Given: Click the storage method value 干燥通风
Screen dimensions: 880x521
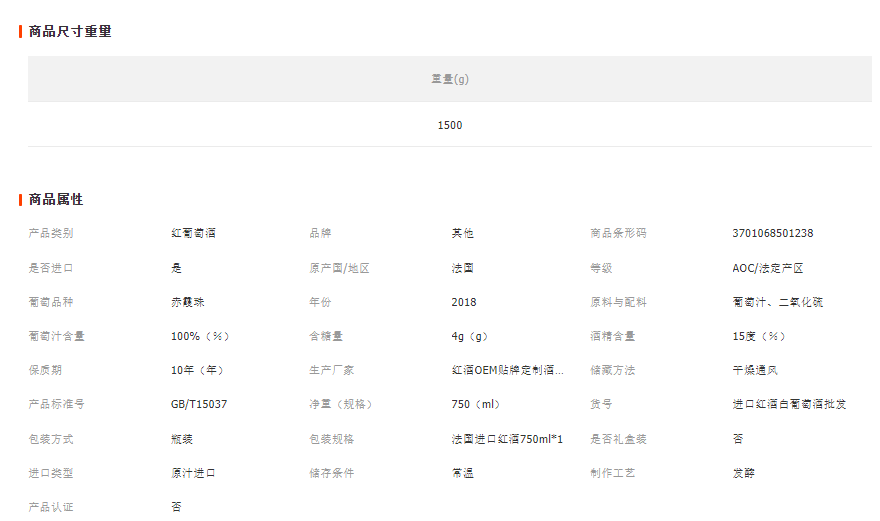Looking at the screenshot, I should coord(754,370).
